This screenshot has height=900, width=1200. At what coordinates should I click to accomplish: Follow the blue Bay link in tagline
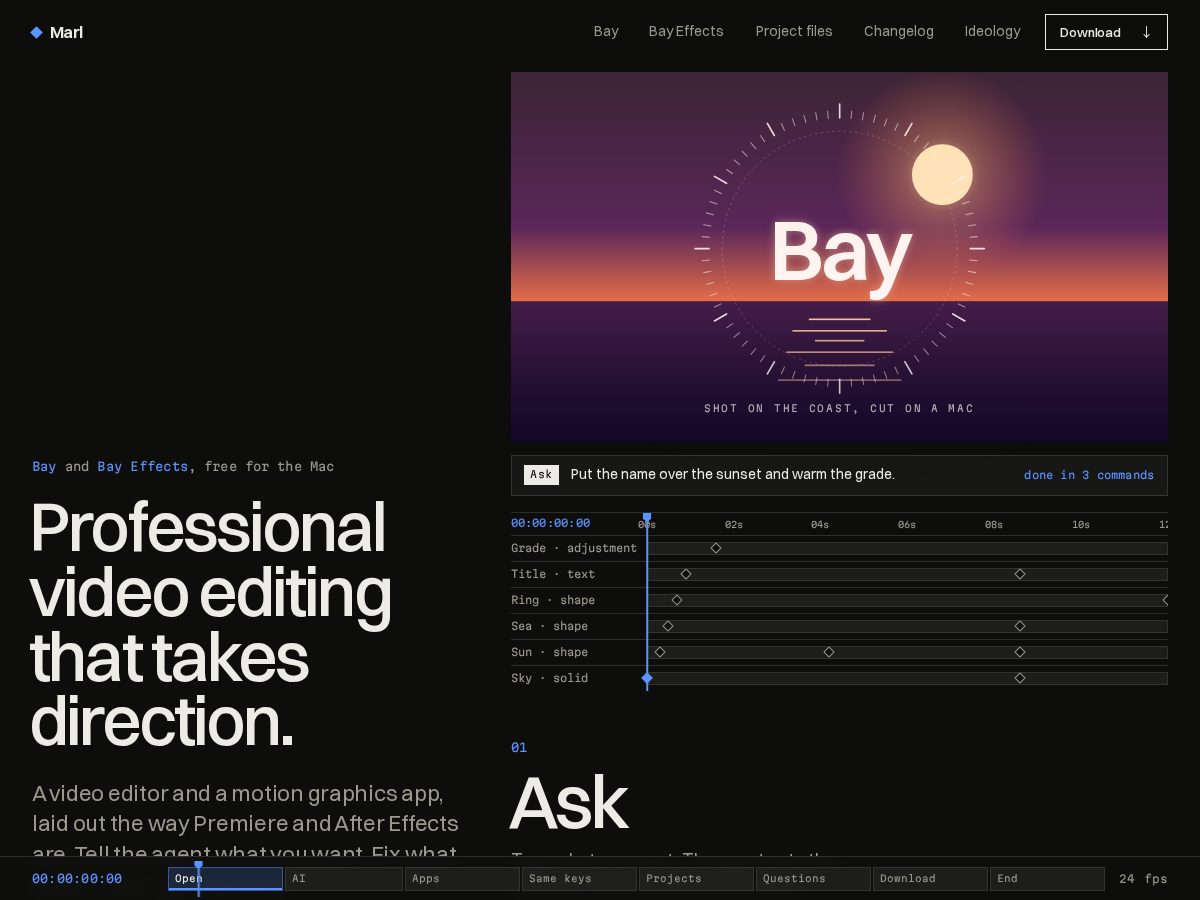pos(44,466)
